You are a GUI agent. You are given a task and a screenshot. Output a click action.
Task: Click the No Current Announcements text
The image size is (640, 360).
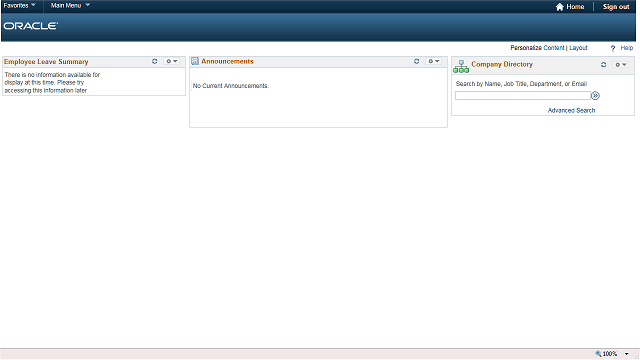pos(231,86)
